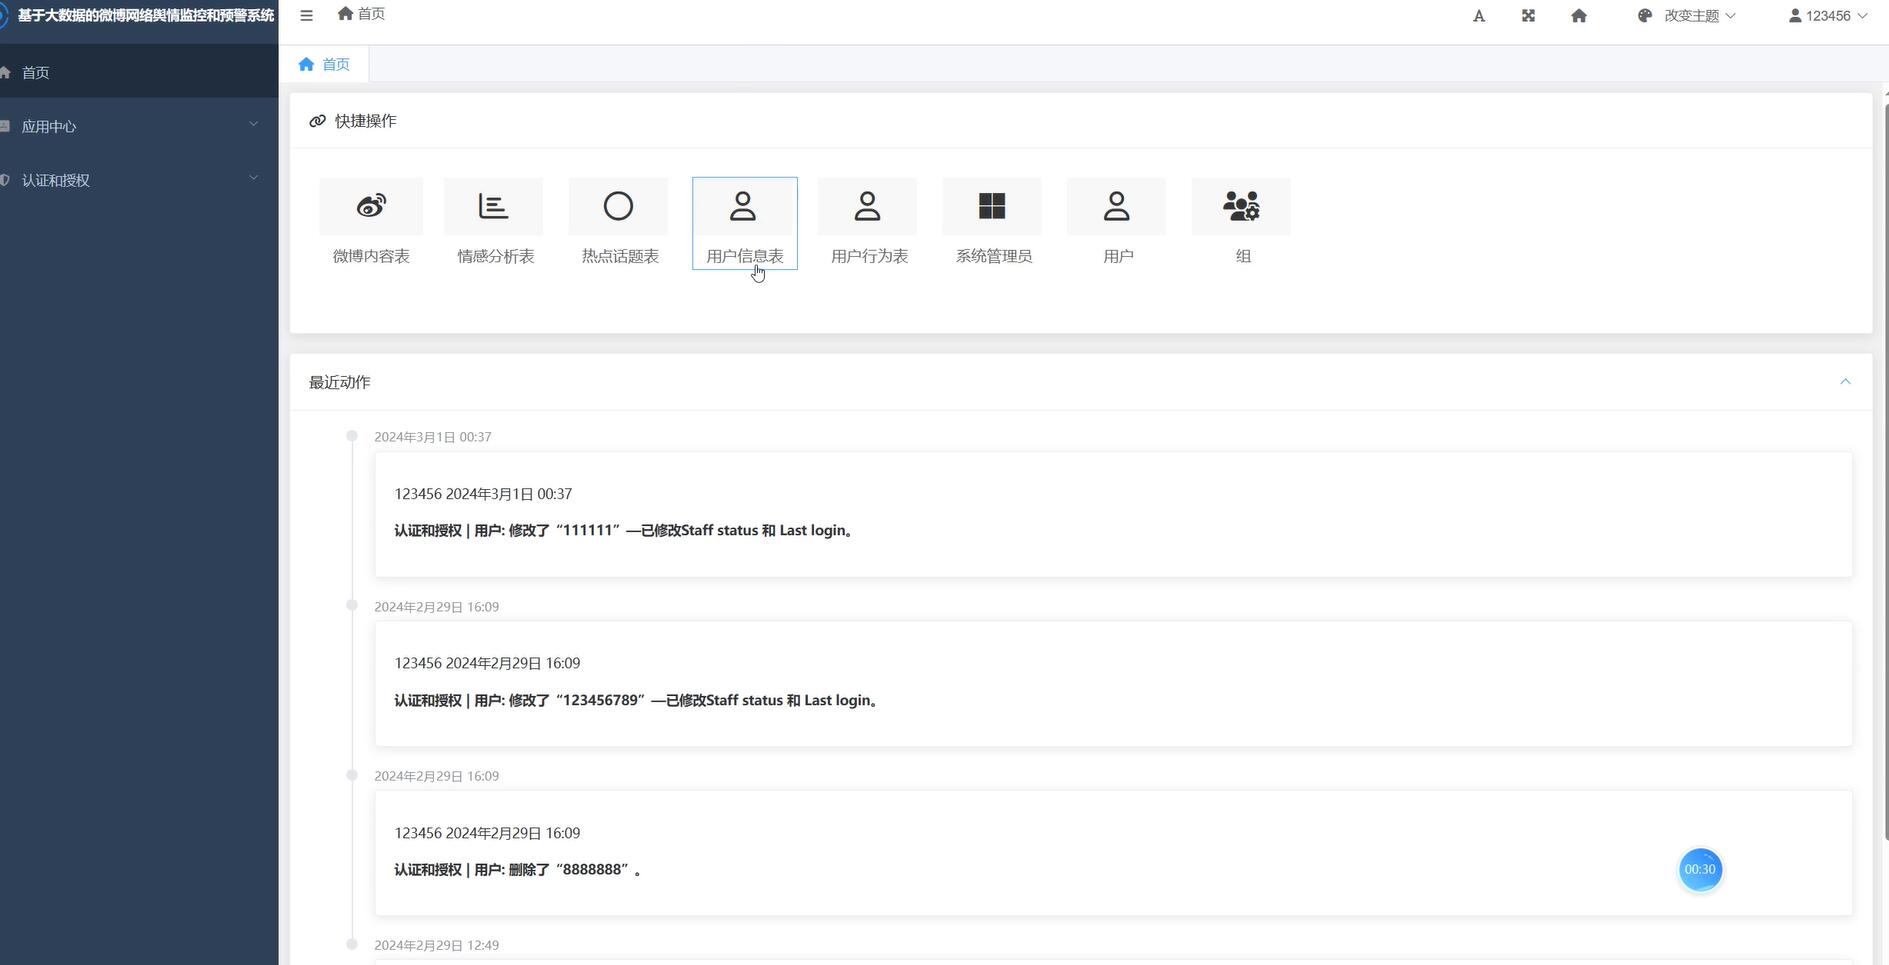Click the log entry about modifying "123456789"

(1113, 684)
